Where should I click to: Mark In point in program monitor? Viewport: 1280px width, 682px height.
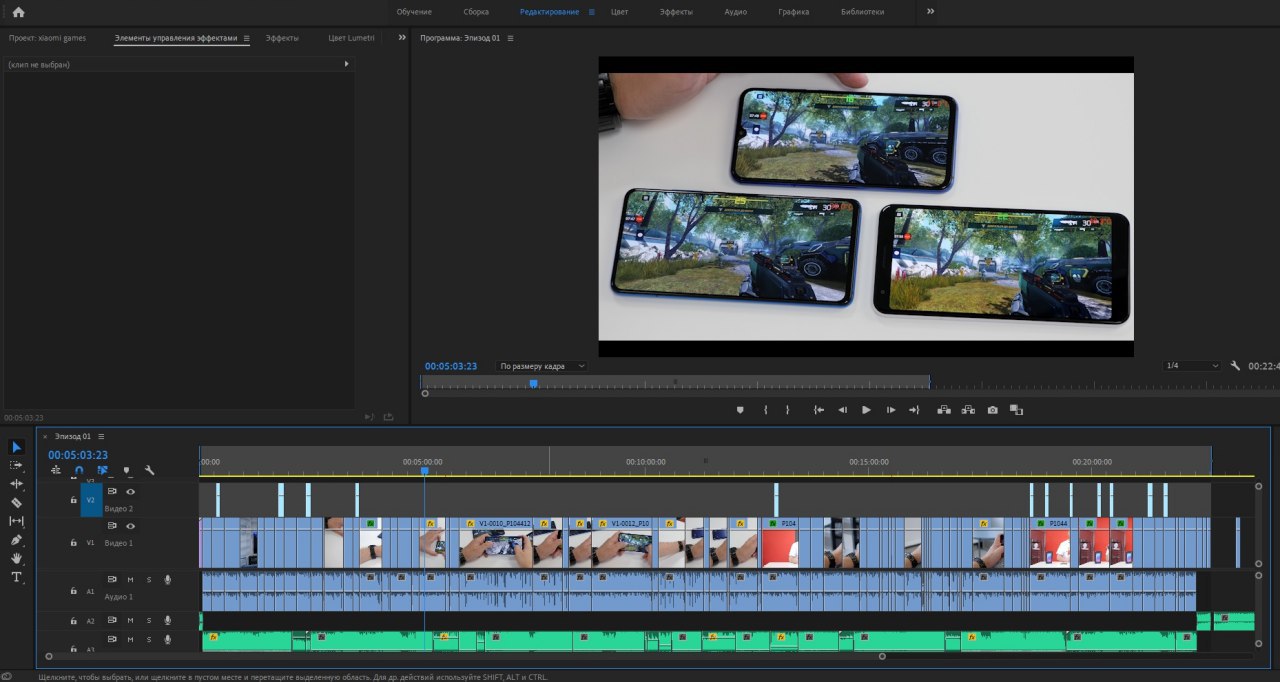[765, 410]
